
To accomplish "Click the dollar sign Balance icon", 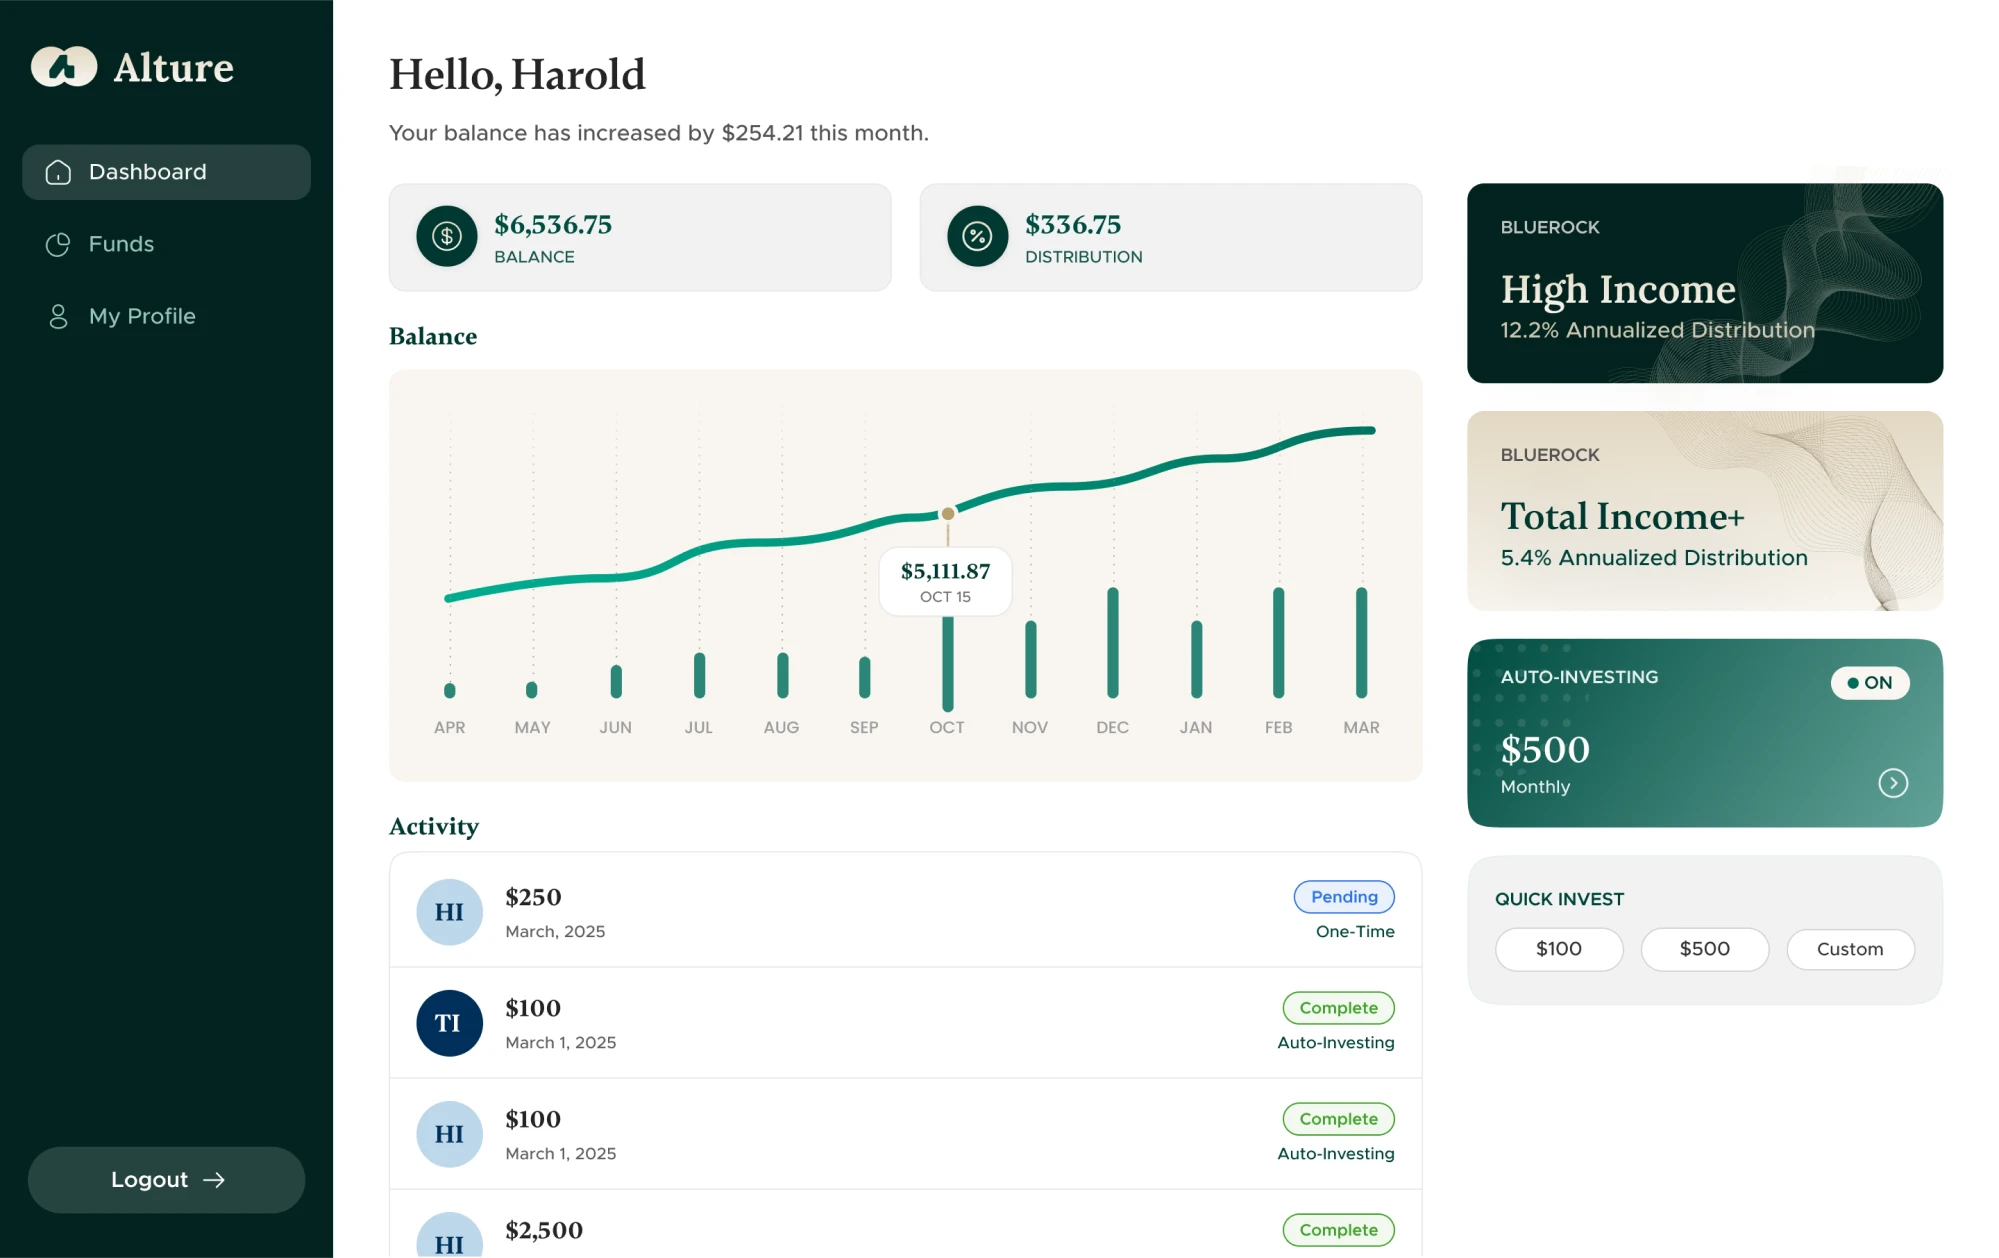I will (x=446, y=236).
